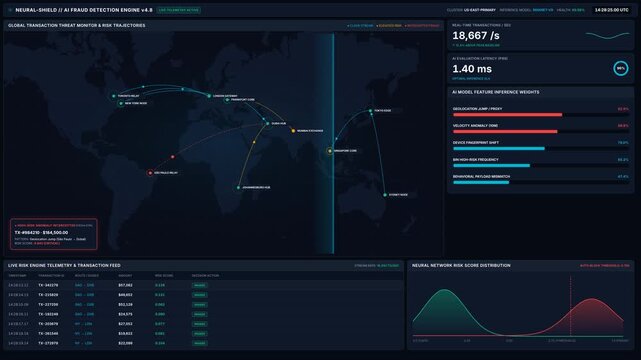Click the Elevated Risk legend item

click(x=389, y=26)
